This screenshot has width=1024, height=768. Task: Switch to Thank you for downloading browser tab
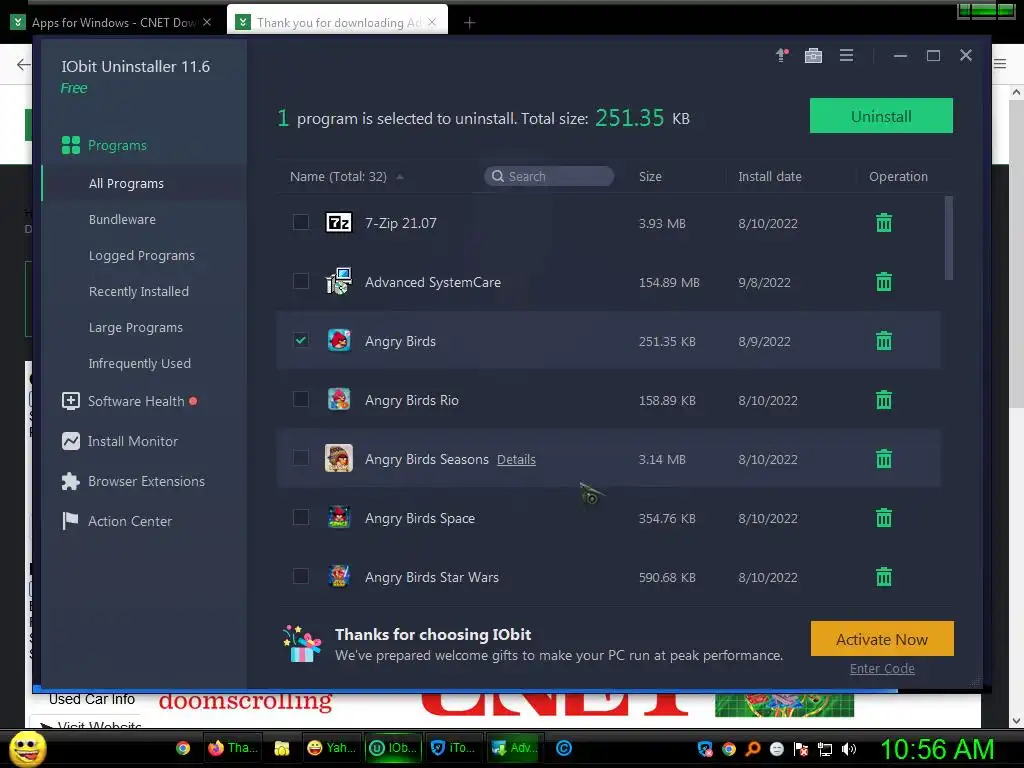(338, 22)
